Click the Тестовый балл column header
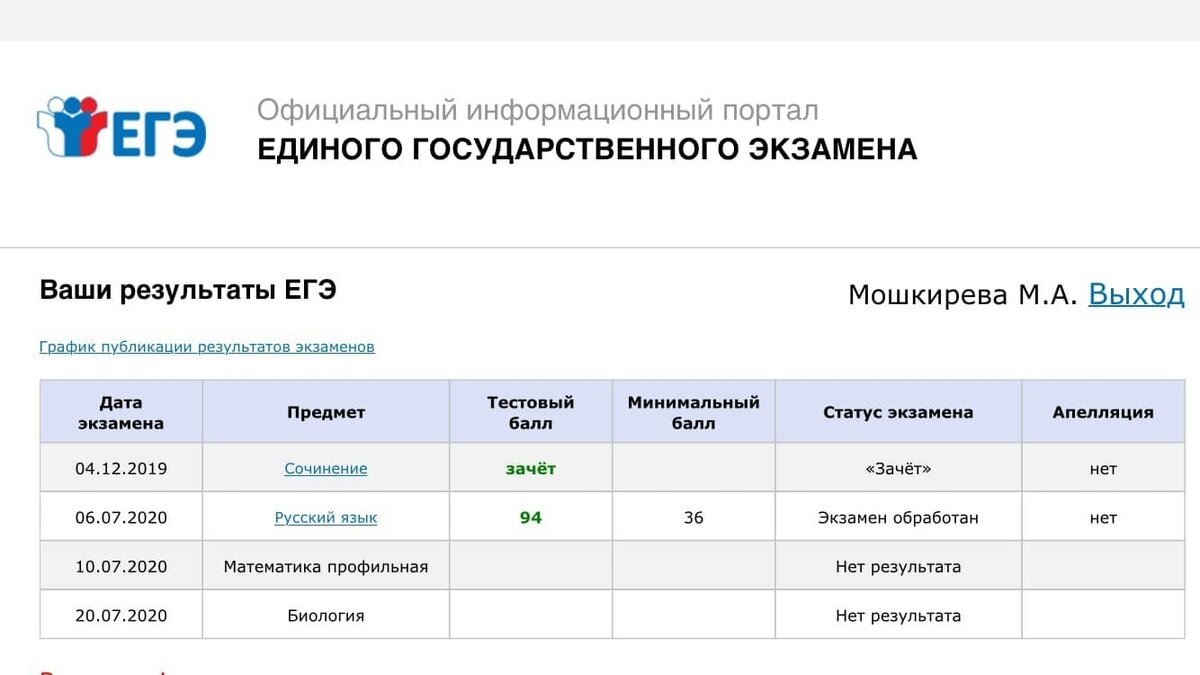Screen dimensions: 1200x675 (x=531, y=410)
